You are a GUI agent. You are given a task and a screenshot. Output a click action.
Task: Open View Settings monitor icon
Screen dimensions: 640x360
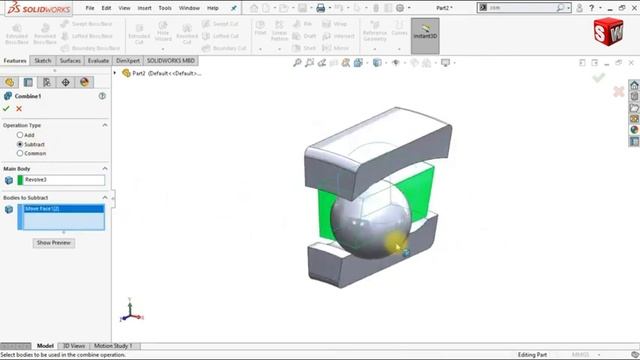click(x=445, y=62)
